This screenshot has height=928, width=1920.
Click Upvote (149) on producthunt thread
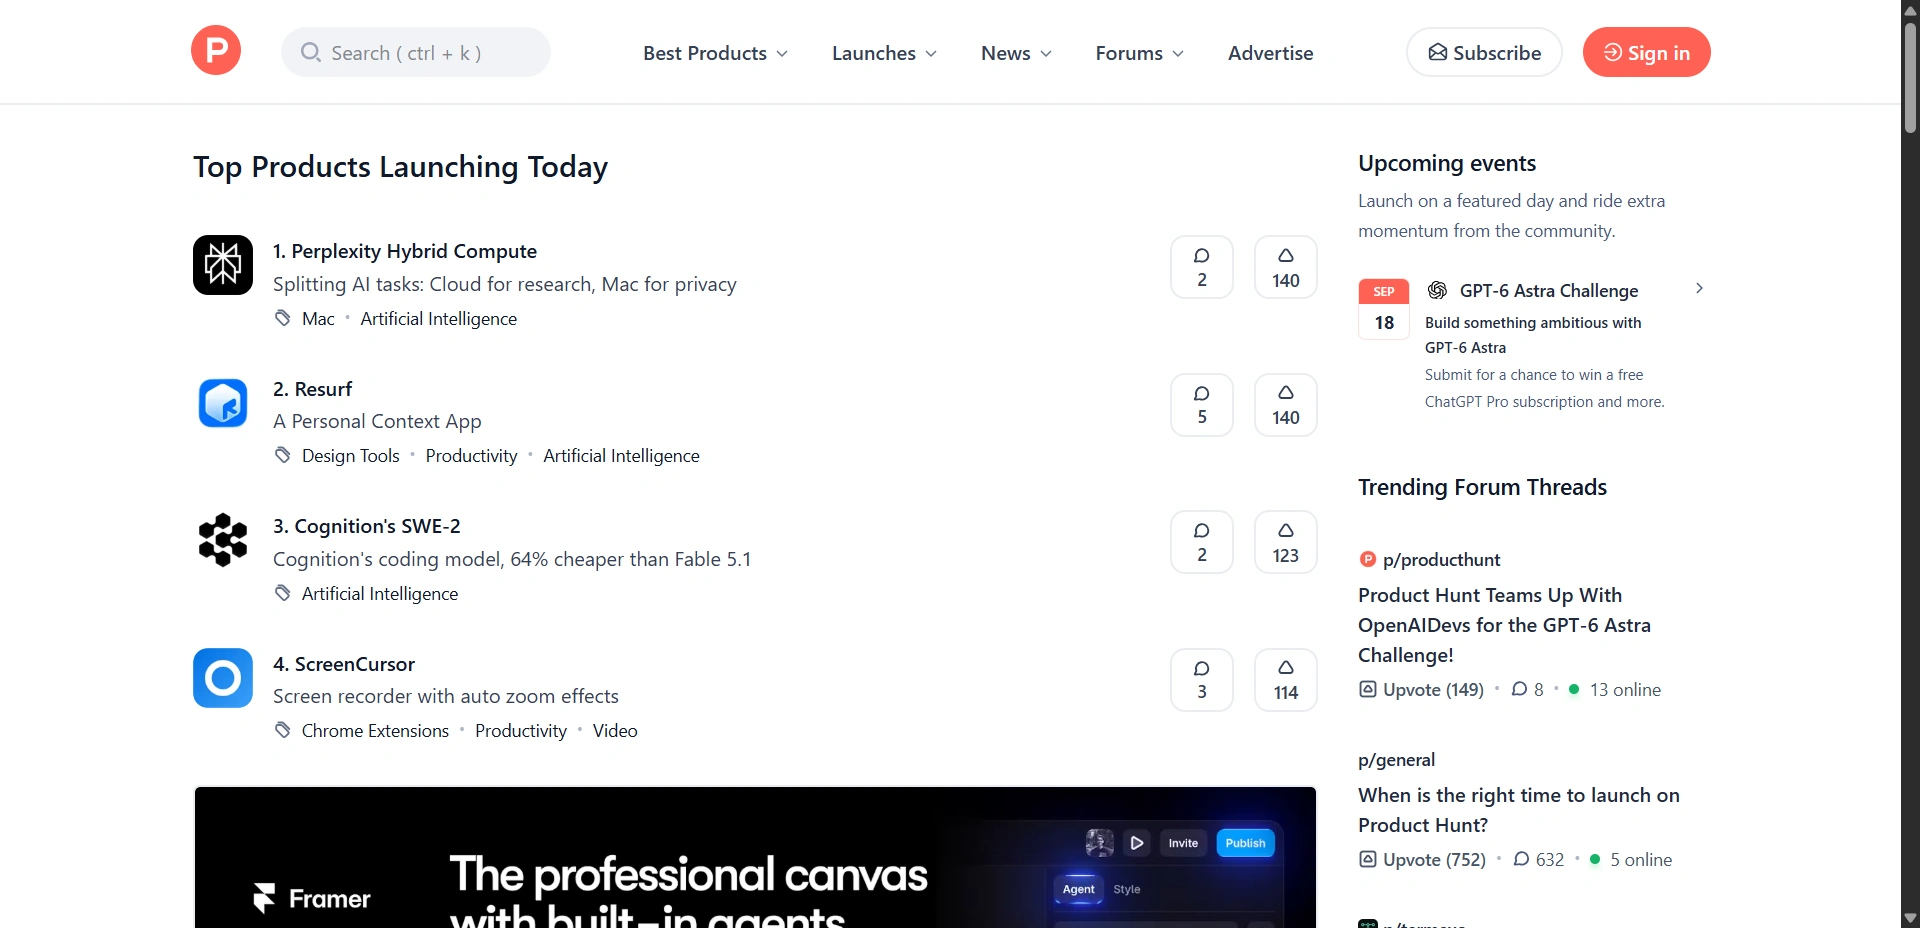point(1421,690)
